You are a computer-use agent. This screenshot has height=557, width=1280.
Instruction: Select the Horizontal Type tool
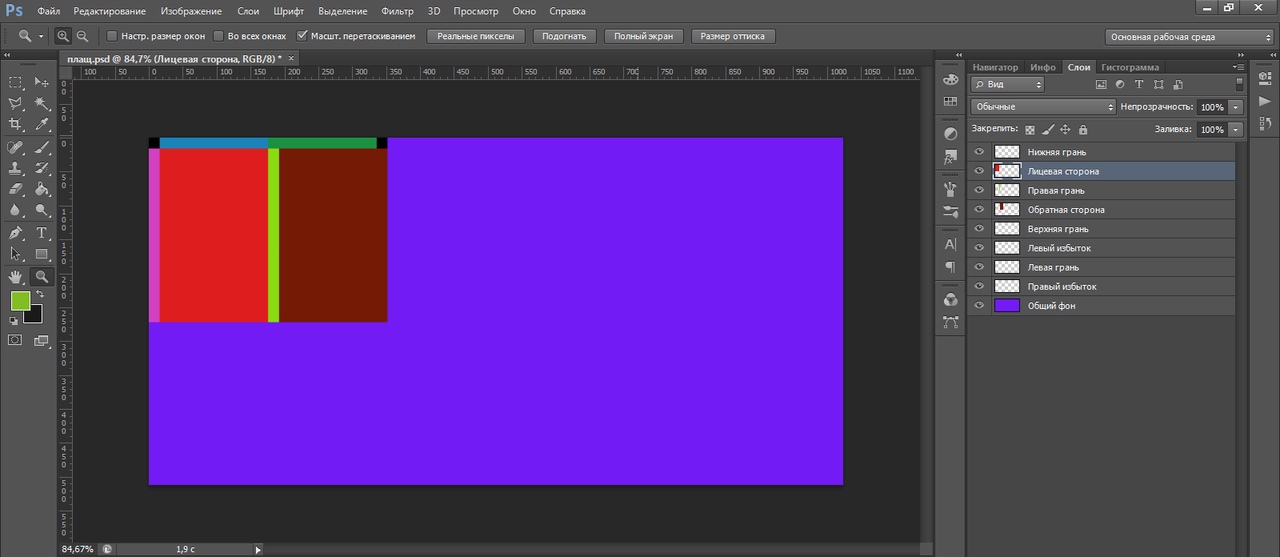pyautogui.click(x=42, y=233)
